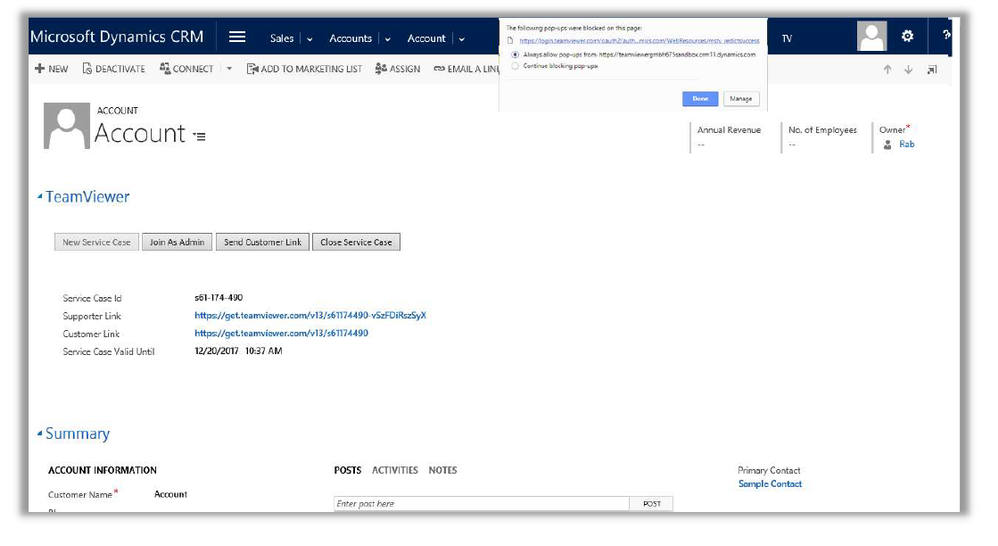Image resolution: width=998 pixels, height=546 pixels.
Task: Go to next record with down arrow
Action: coord(908,69)
